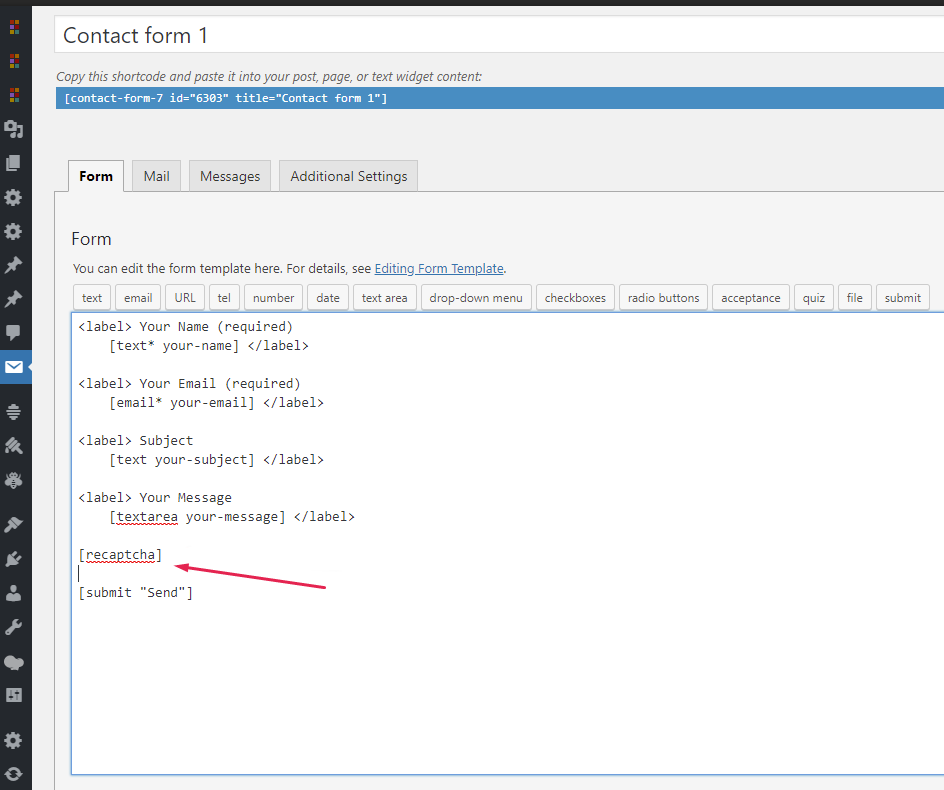
Task: Switch to the Mail tab
Action: coord(156,176)
